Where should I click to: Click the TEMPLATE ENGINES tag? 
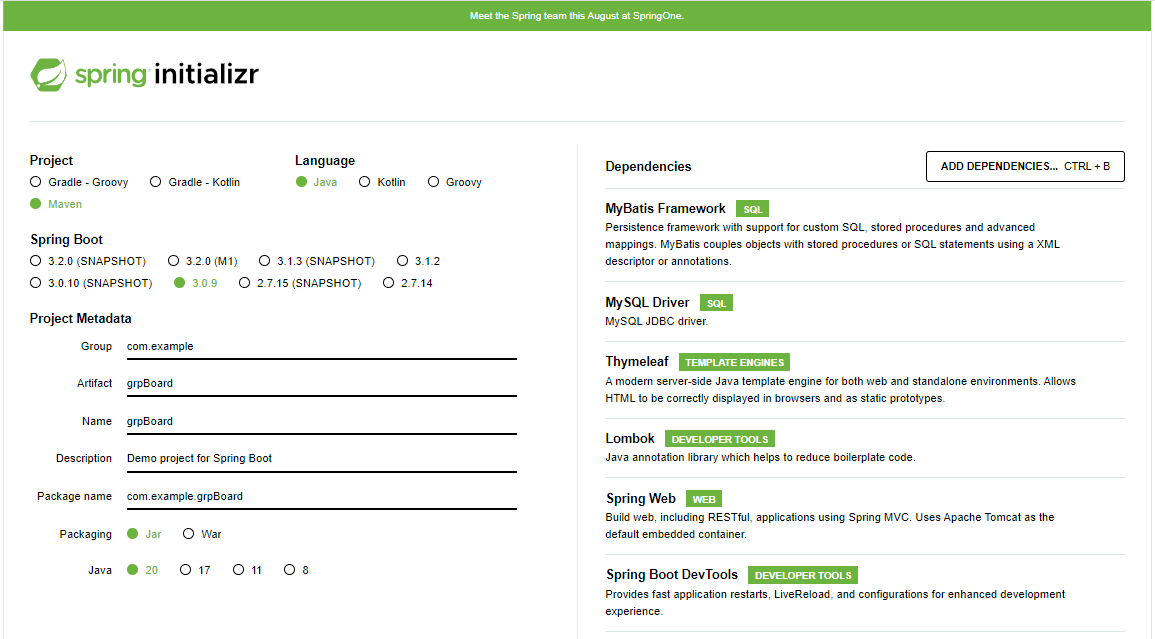tap(734, 362)
